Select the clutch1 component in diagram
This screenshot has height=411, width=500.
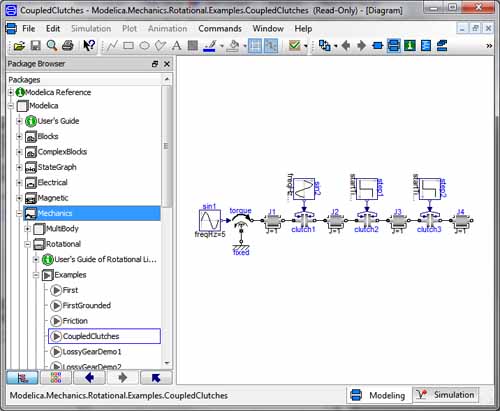pyautogui.click(x=304, y=220)
